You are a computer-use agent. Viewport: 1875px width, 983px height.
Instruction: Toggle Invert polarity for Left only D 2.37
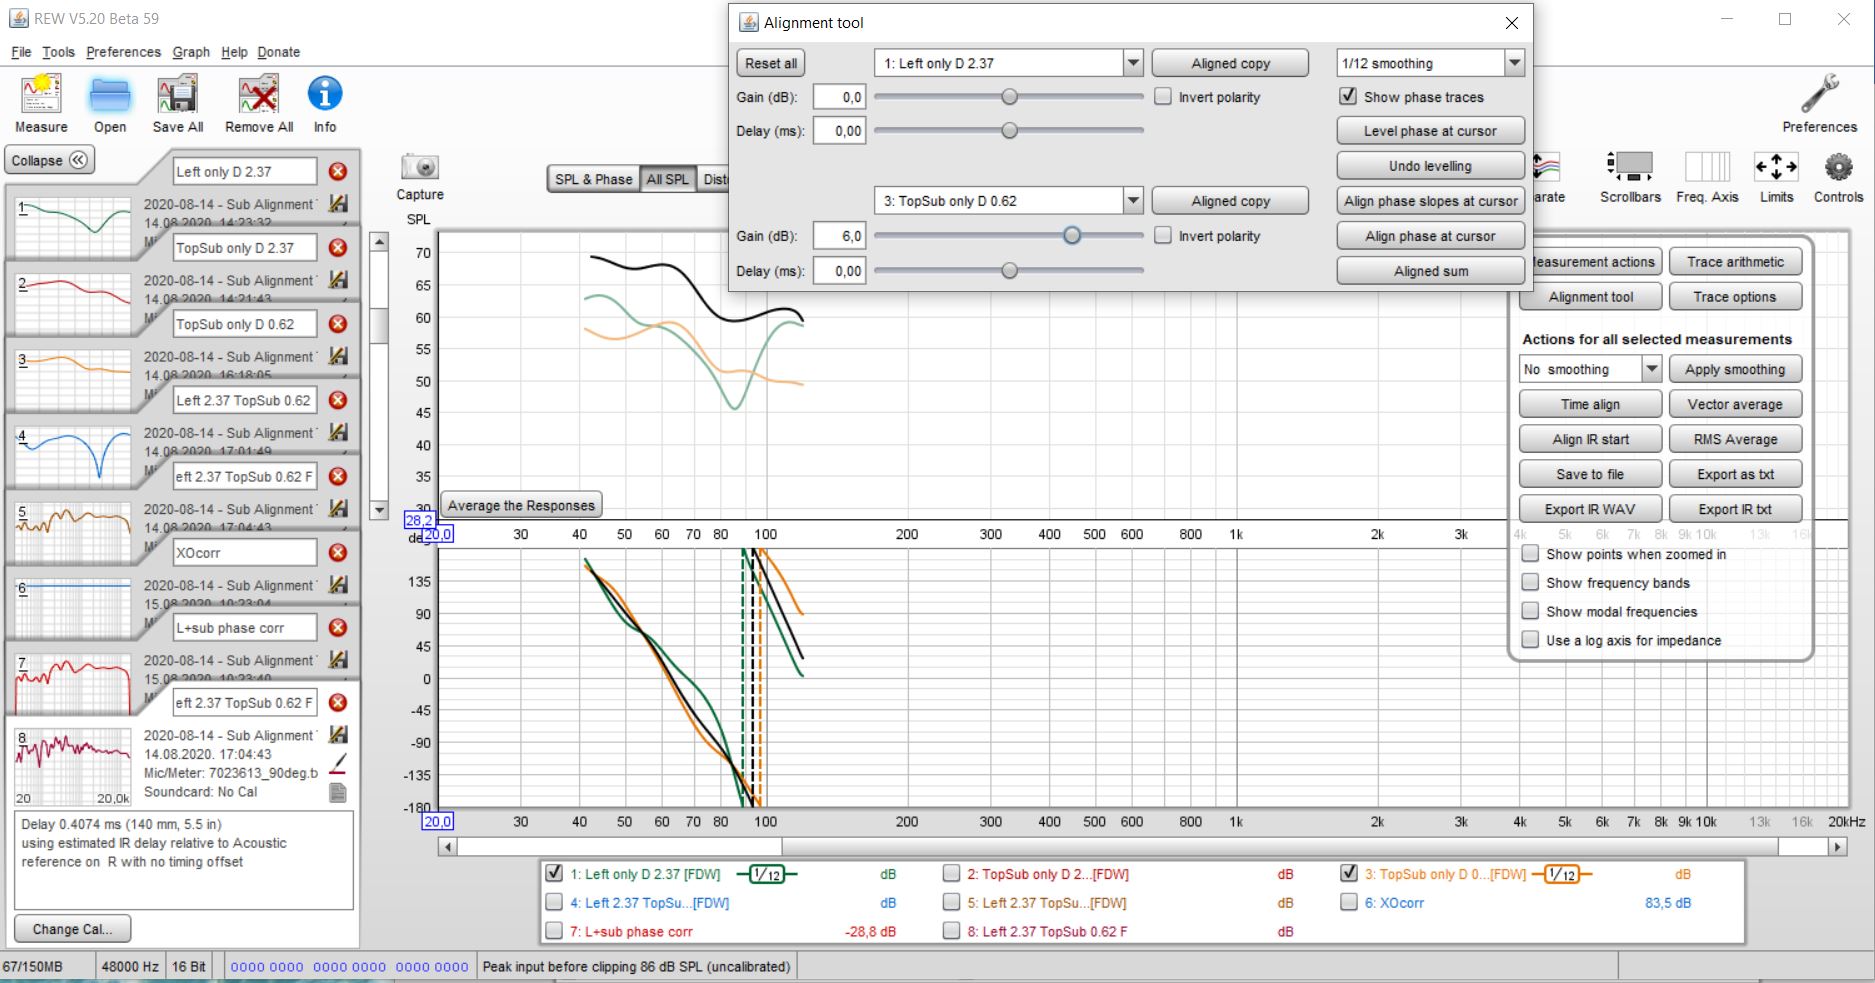1163,97
